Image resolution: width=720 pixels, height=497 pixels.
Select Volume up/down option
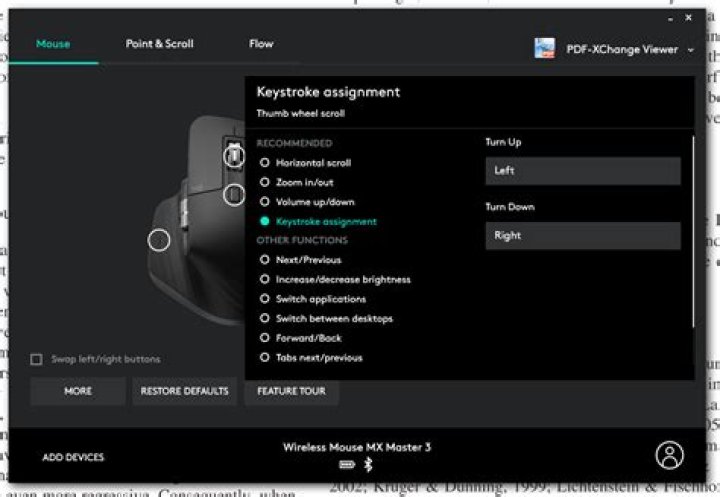pyautogui.click(x=307, y=202)
